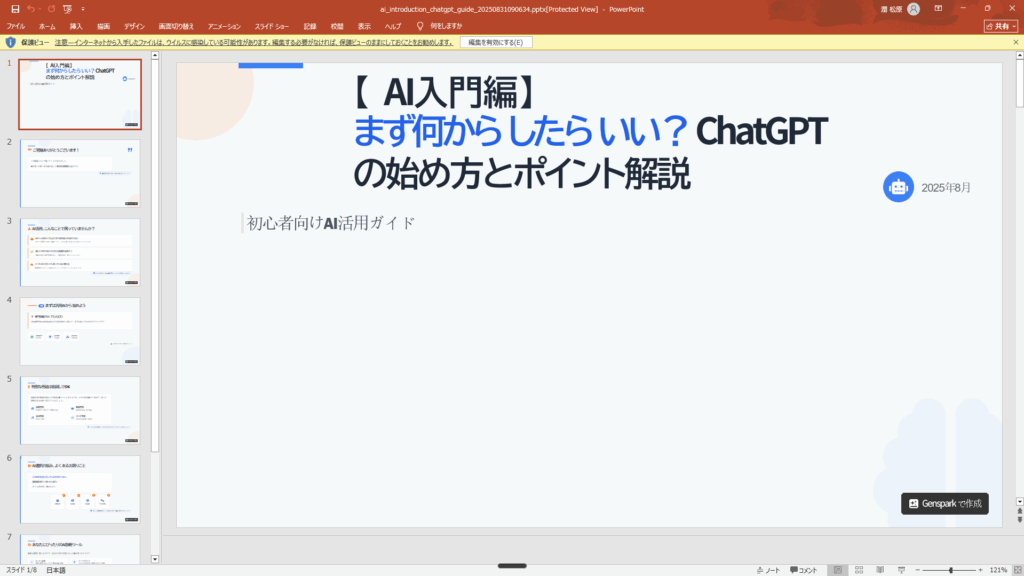The image size is (1024, 576).
Task: Open the ファイル menu tab
Action: (16, 27)
